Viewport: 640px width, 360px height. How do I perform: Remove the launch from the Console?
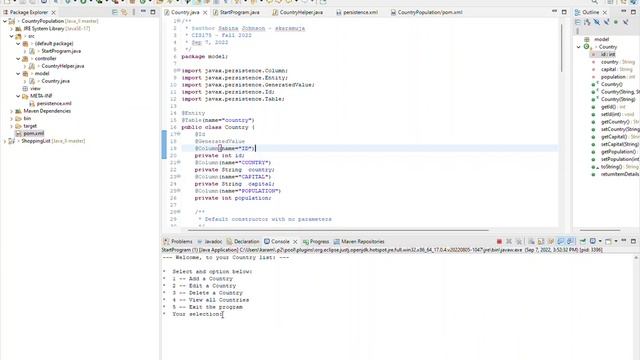[x=509, y=242]
